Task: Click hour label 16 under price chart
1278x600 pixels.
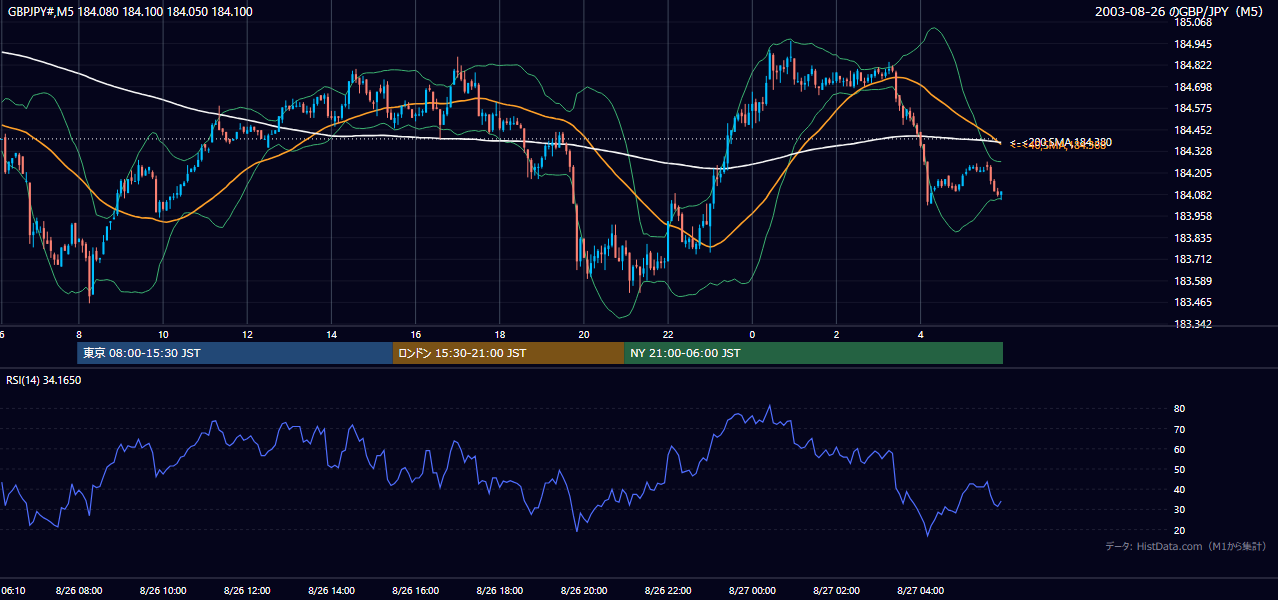Action: click(x=415, y=334)
